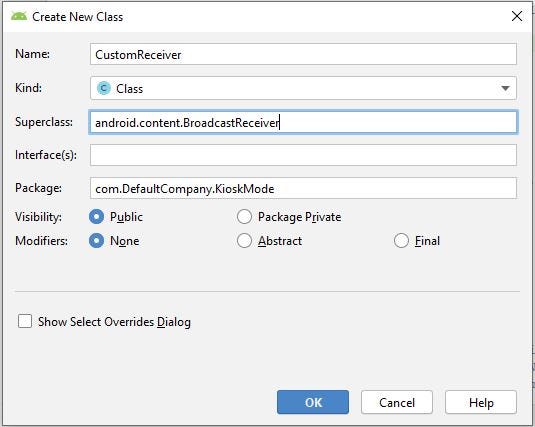Choose the Abstract modifier
The image size is (535, 427).
(244, 241)
